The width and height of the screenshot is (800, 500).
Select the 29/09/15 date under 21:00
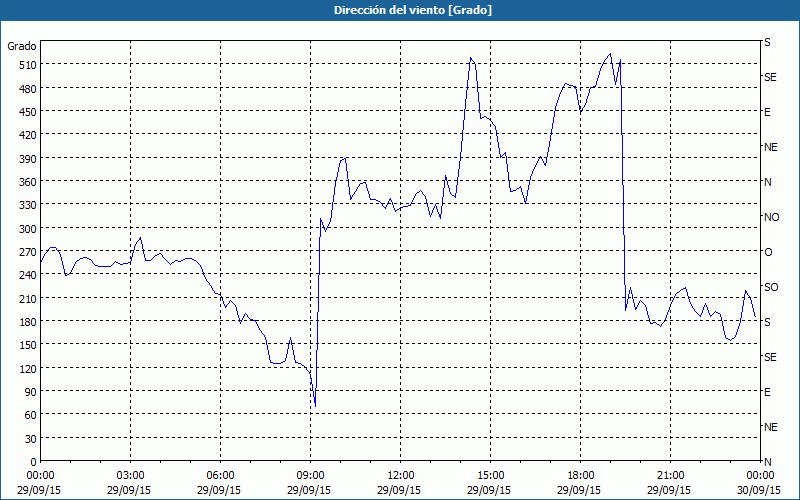point(669,490)
